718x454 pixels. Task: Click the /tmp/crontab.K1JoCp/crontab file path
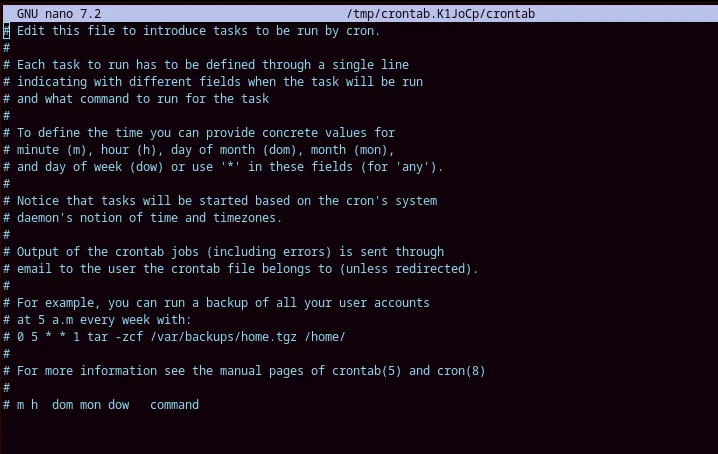[441, 14]
